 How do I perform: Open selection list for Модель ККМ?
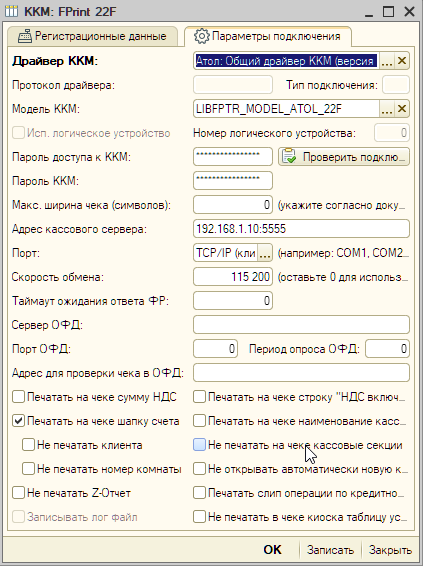pos(387,109)
